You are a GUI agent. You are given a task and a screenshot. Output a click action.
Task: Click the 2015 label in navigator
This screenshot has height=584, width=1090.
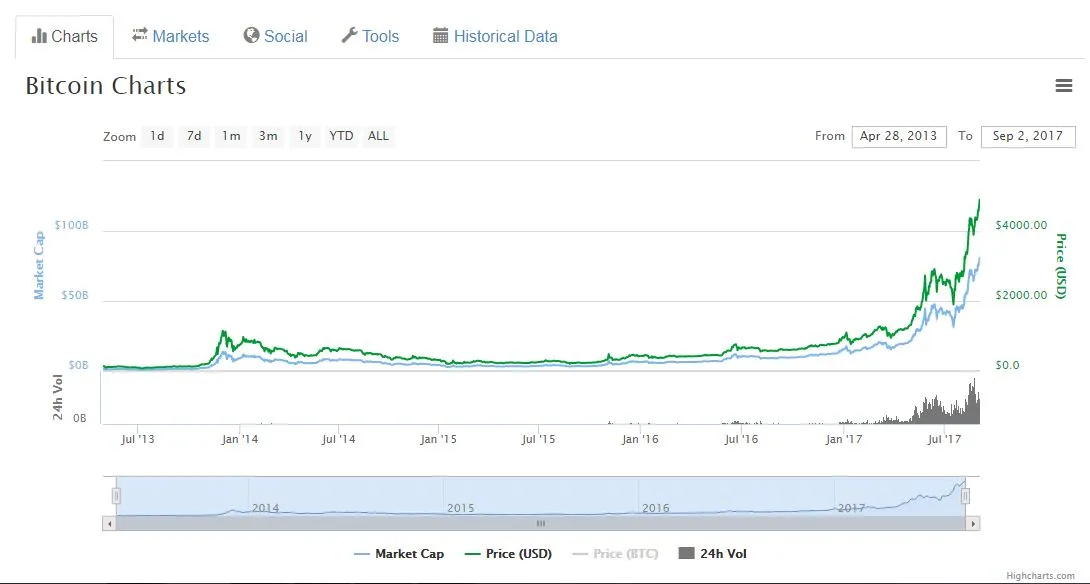460,508
